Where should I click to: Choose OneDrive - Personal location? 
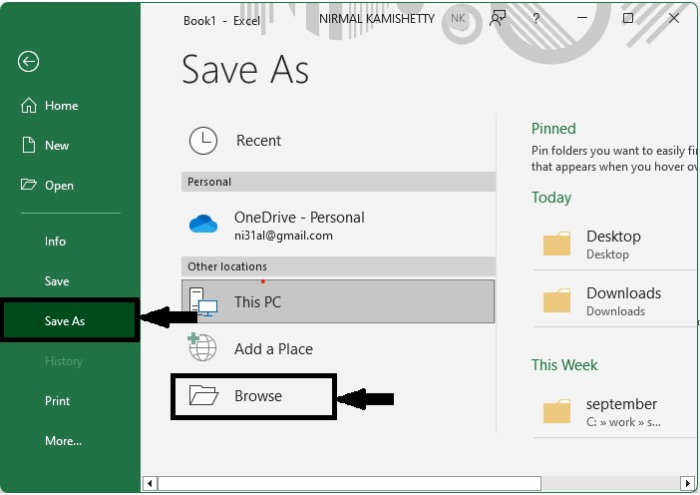[x=299, y=217]
